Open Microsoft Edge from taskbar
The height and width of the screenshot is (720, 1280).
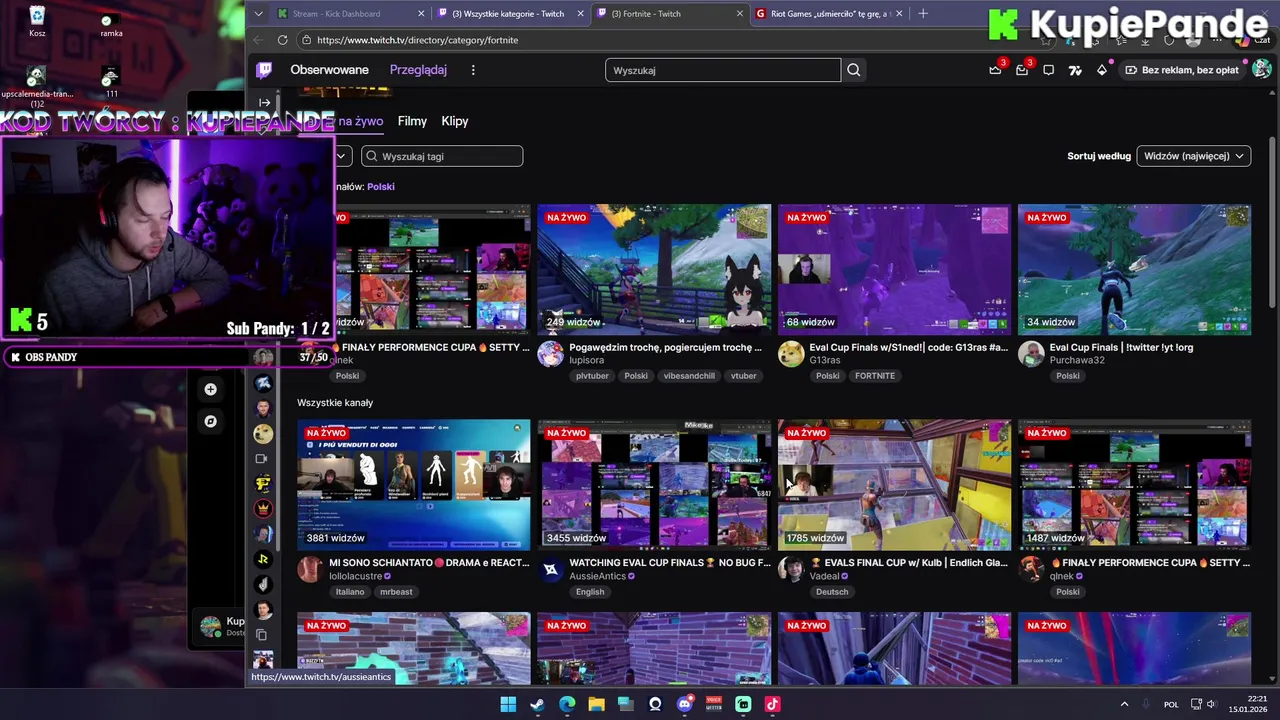coord(567,704)
